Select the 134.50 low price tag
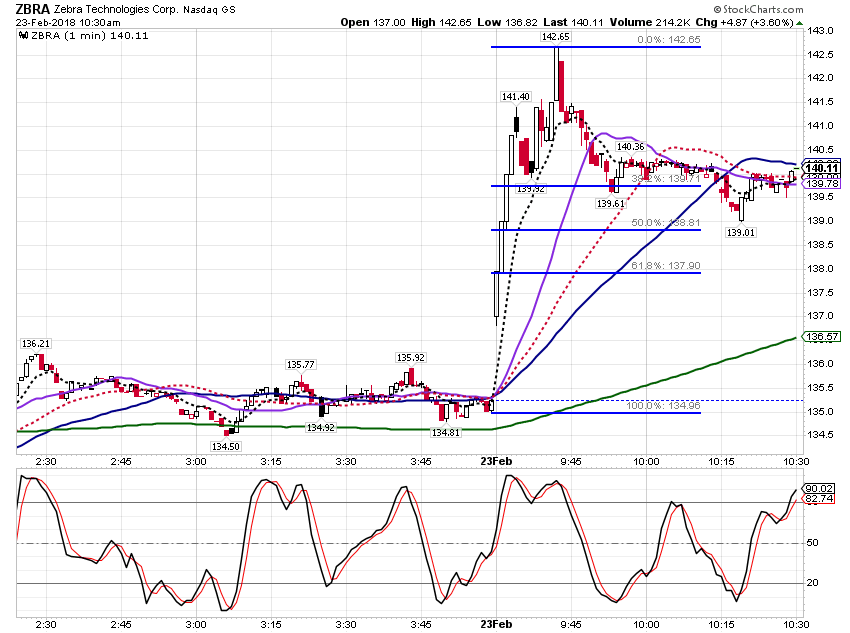Screen dimensions: 850x633 point(226,447)
